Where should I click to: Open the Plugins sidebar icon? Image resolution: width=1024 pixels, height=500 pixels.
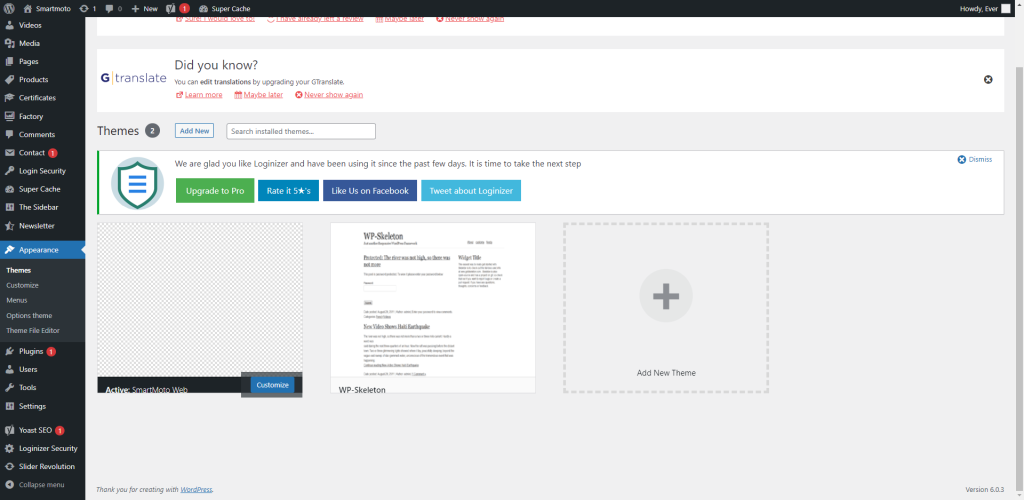9,351
